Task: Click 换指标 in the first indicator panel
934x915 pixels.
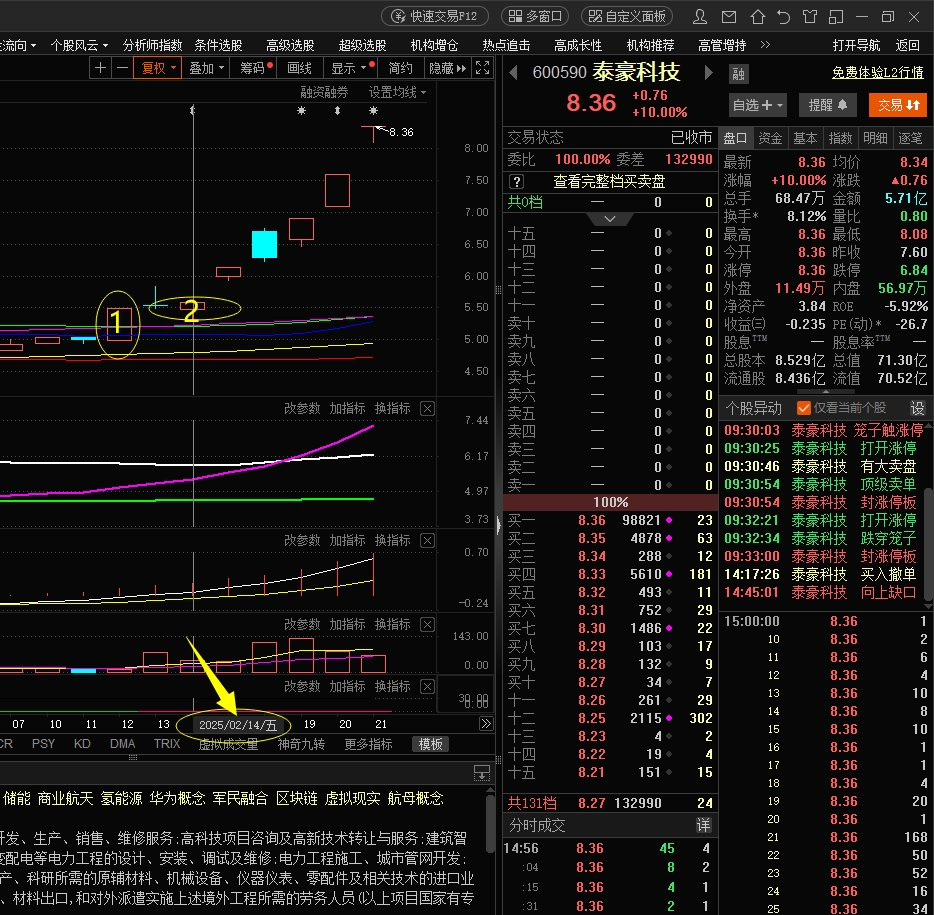Action: pos(392,409)
